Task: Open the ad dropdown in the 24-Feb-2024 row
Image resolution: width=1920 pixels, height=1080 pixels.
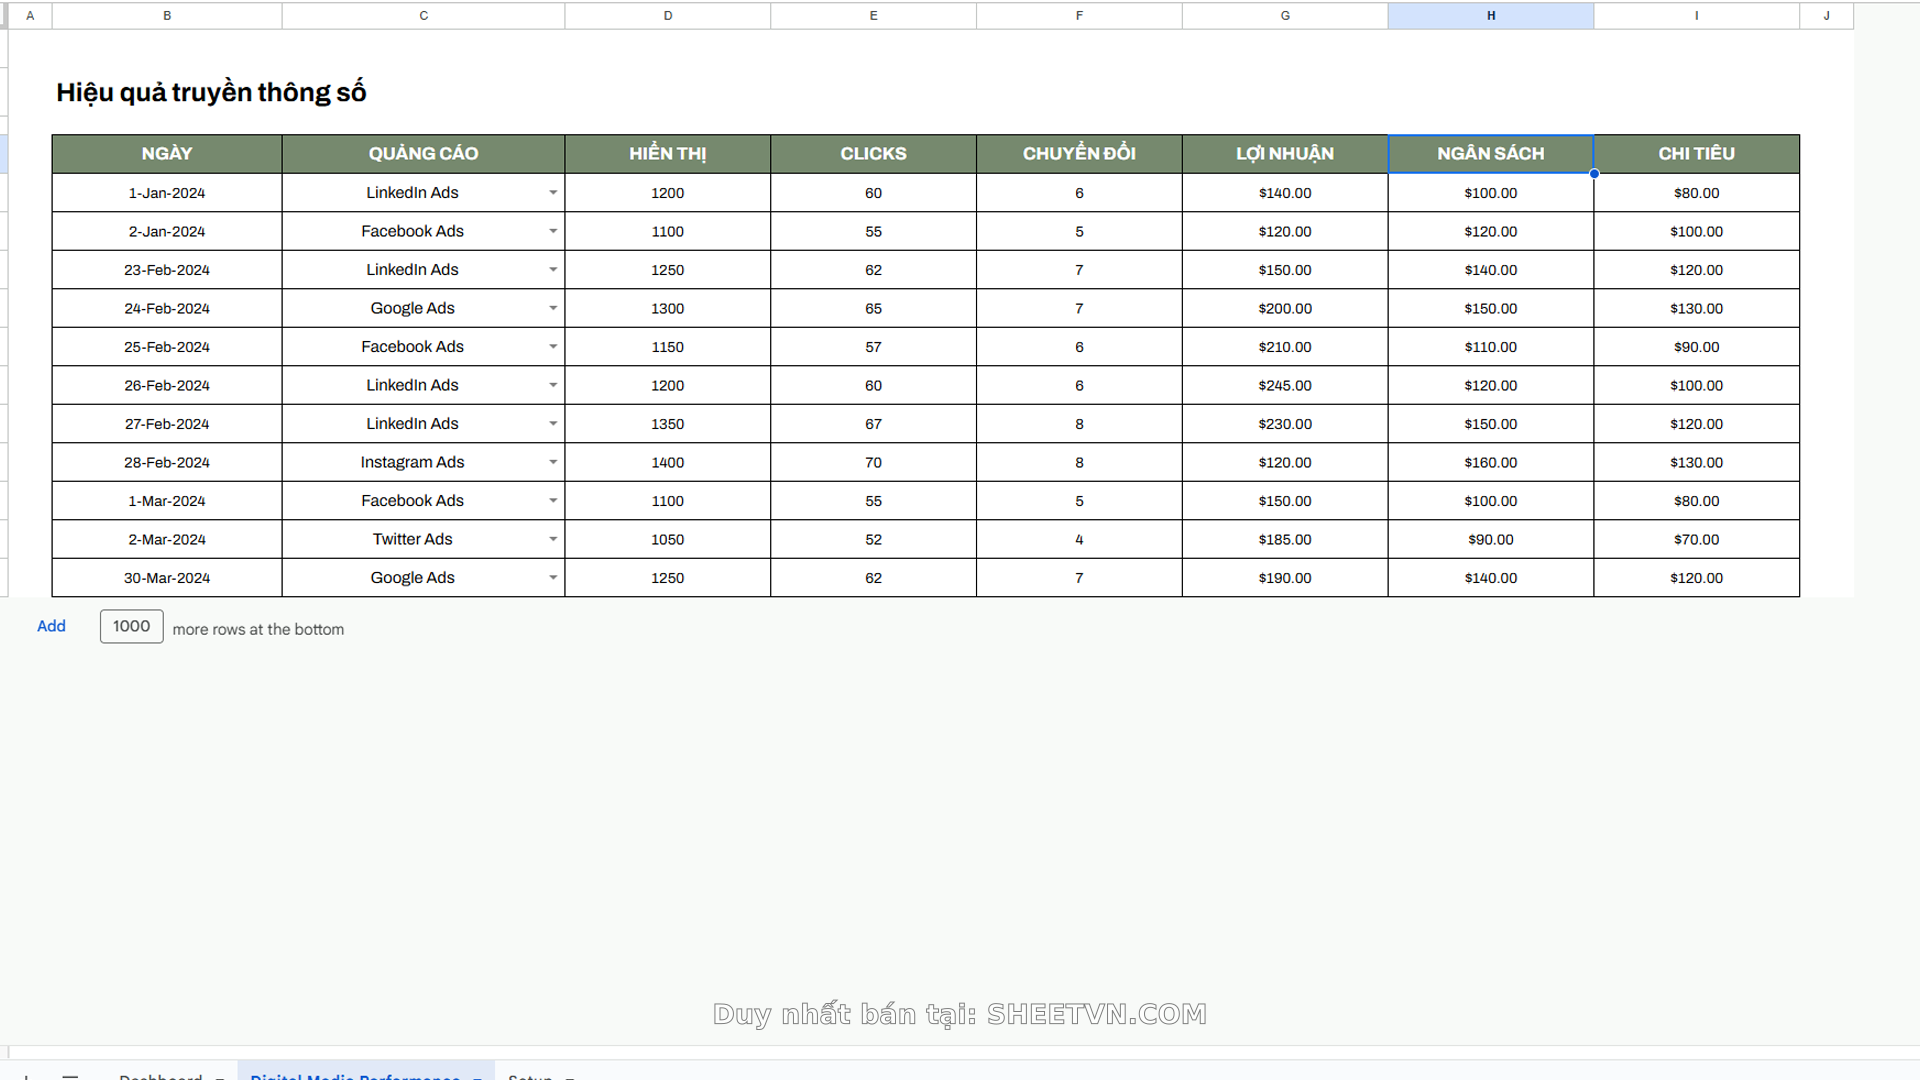Action: [x=553, y=308]
